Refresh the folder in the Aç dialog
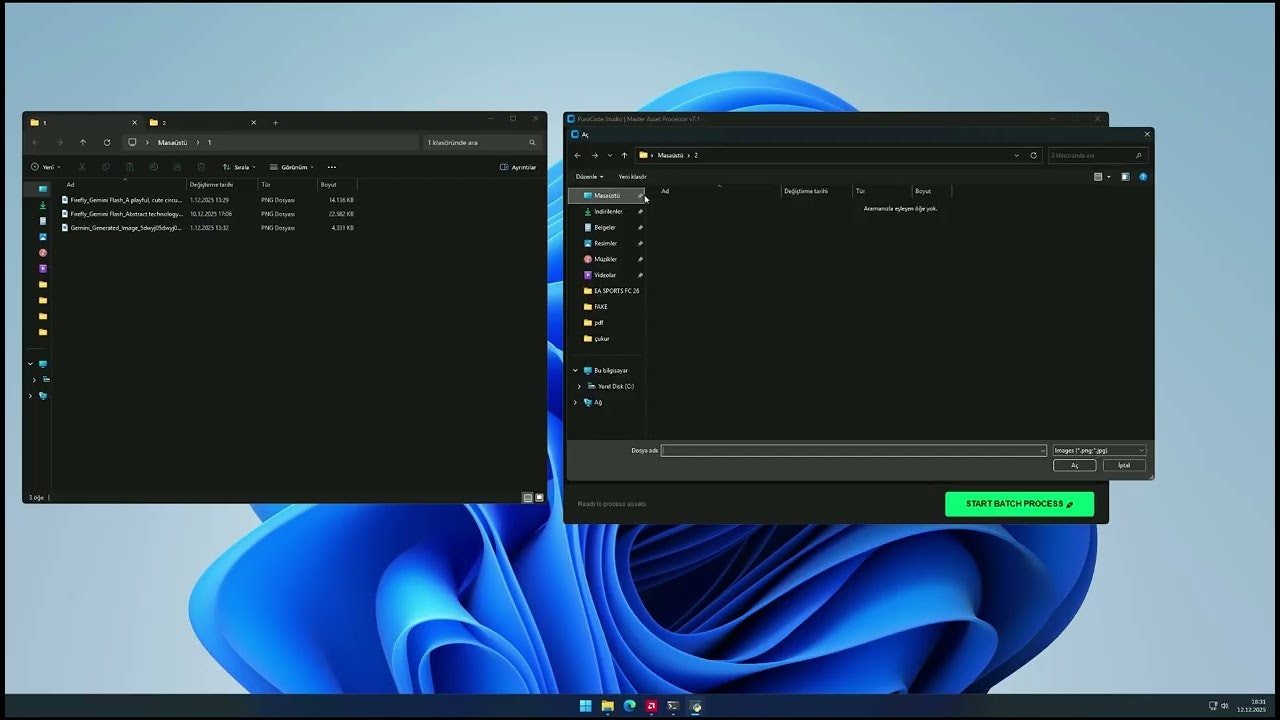The width and height of the screenshot is (1280, 720). pos(1033,155)
